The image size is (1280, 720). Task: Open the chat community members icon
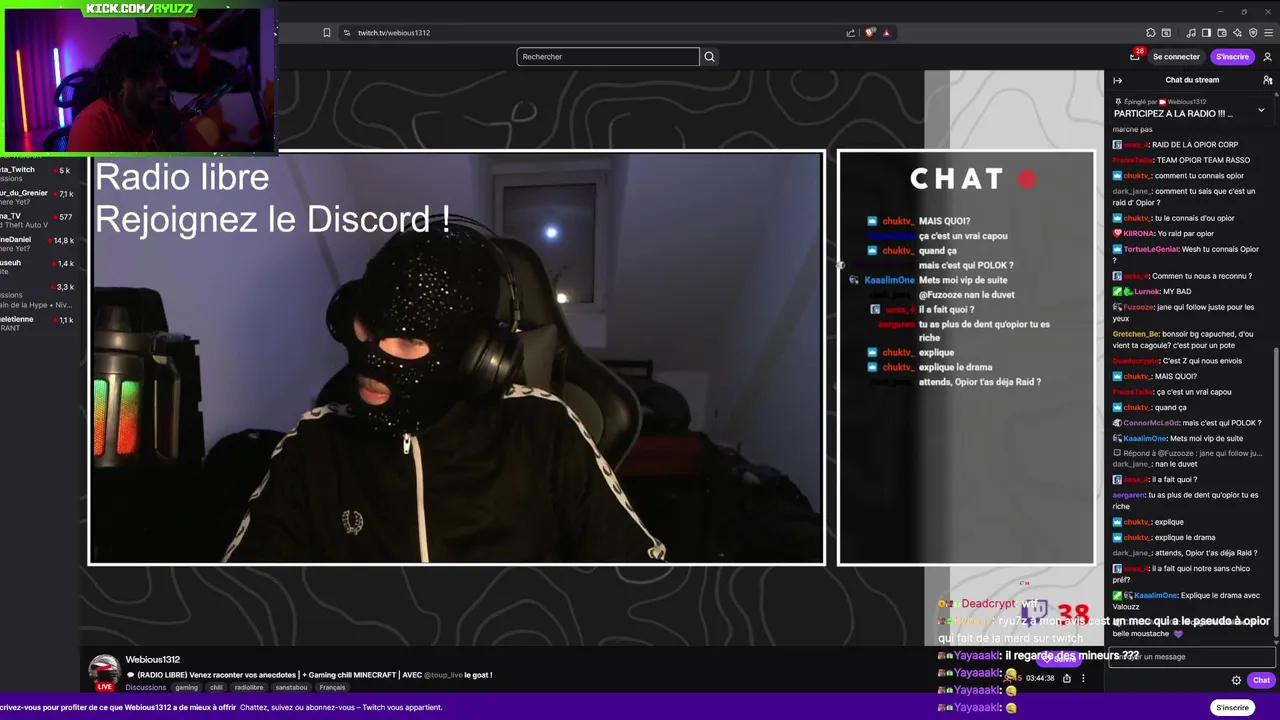(x=1267, y=80)
